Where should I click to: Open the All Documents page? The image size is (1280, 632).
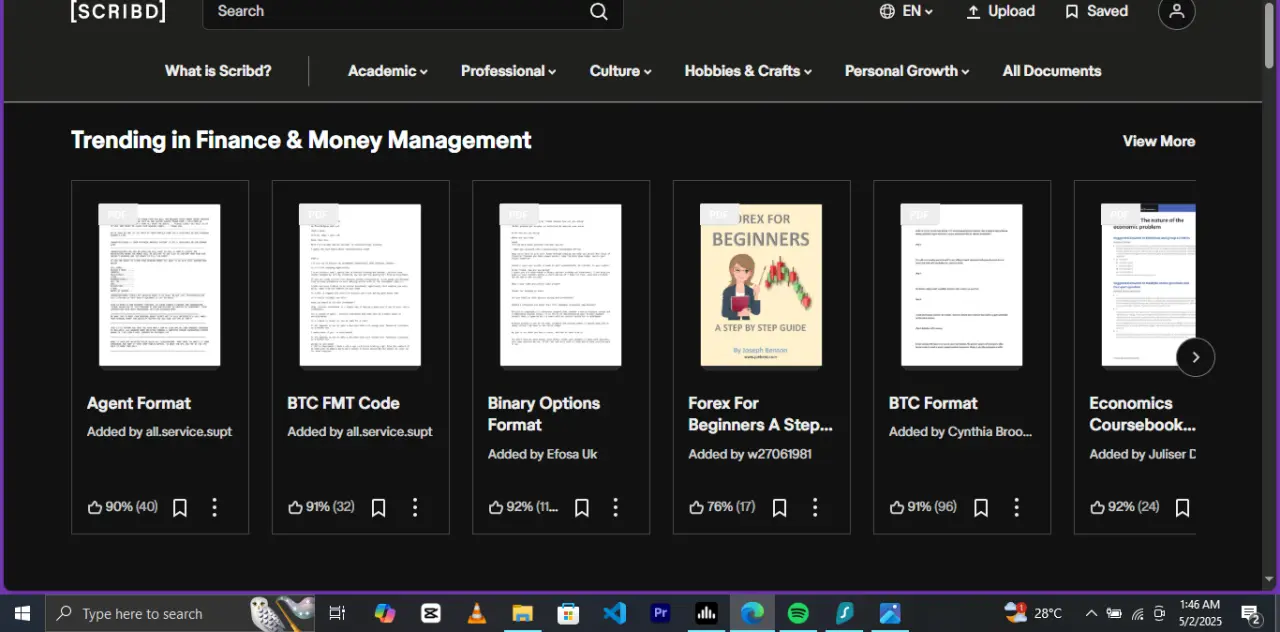[x=1052, y=71]
